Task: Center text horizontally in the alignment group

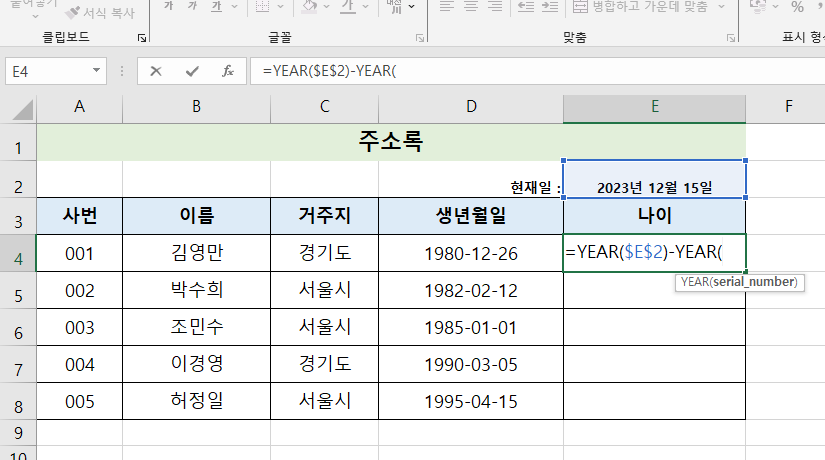Action: 471,6
